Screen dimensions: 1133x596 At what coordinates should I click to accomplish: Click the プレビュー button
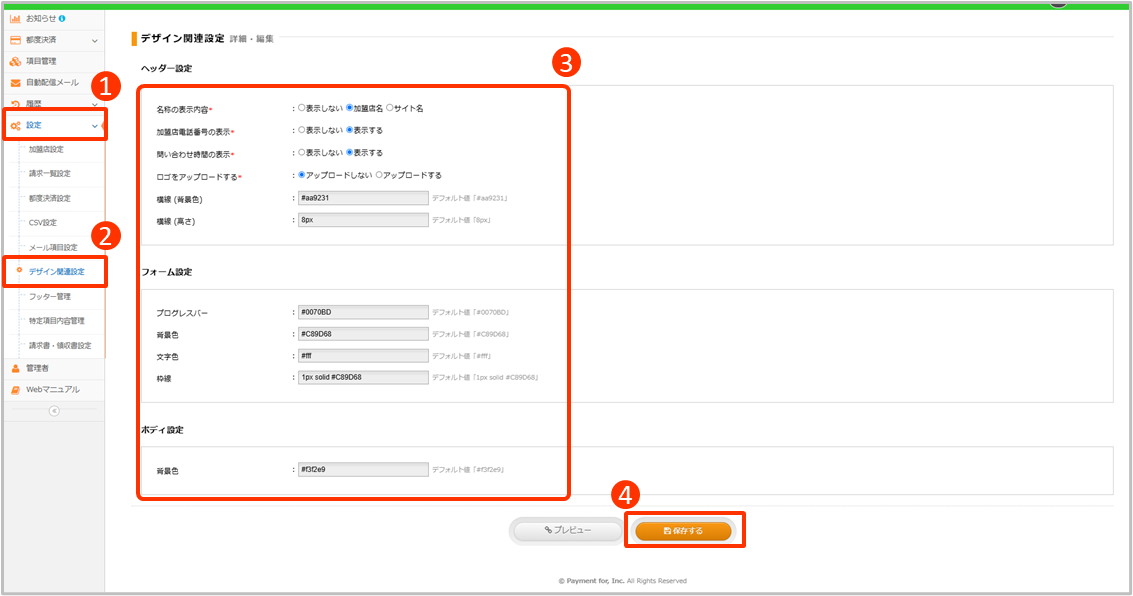click(568, 530)
